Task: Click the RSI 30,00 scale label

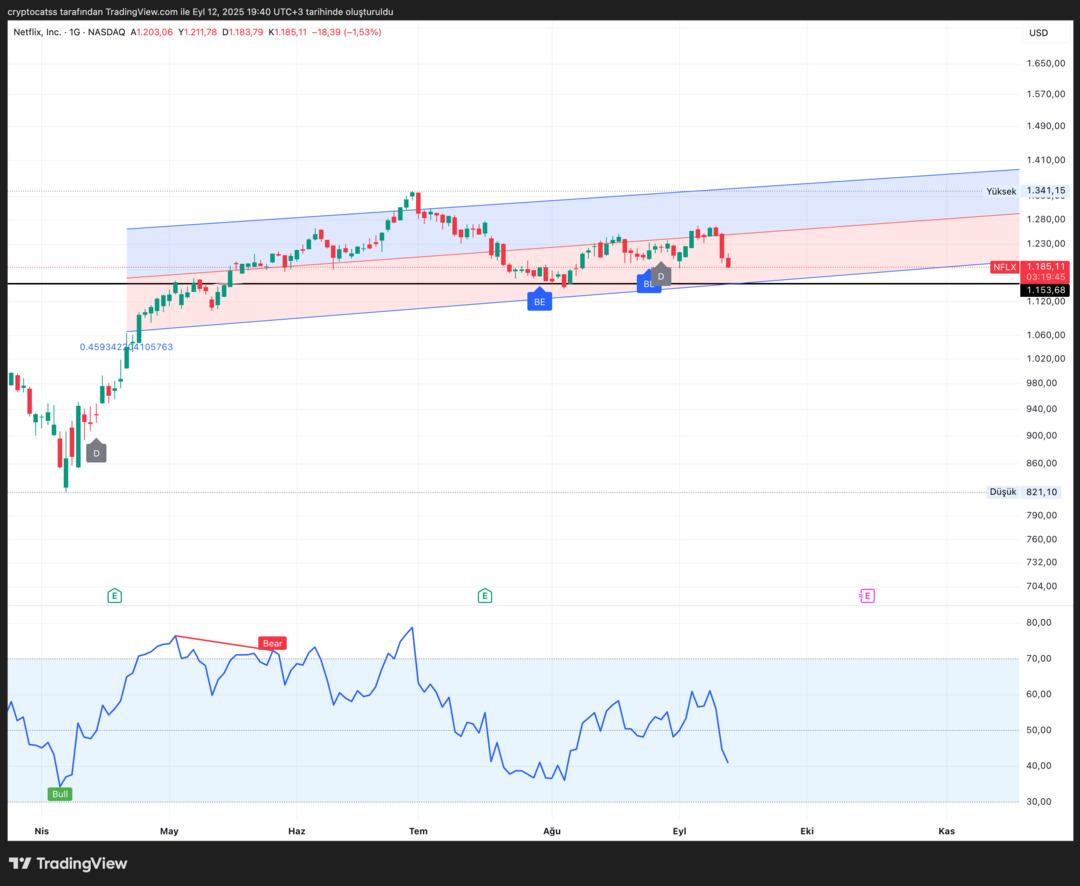Action: (1039, 801)
